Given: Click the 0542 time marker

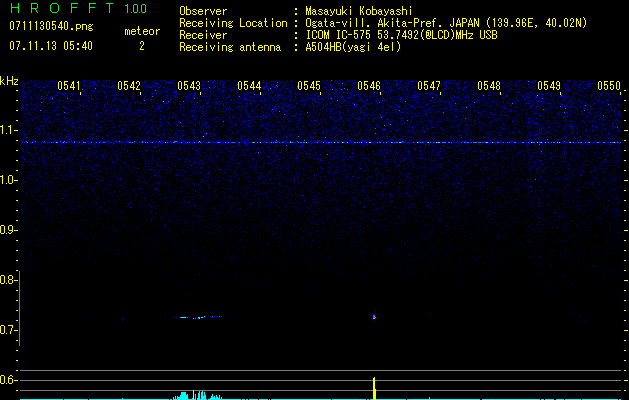Looking at the screenshot, I should [x=129, y=86].
